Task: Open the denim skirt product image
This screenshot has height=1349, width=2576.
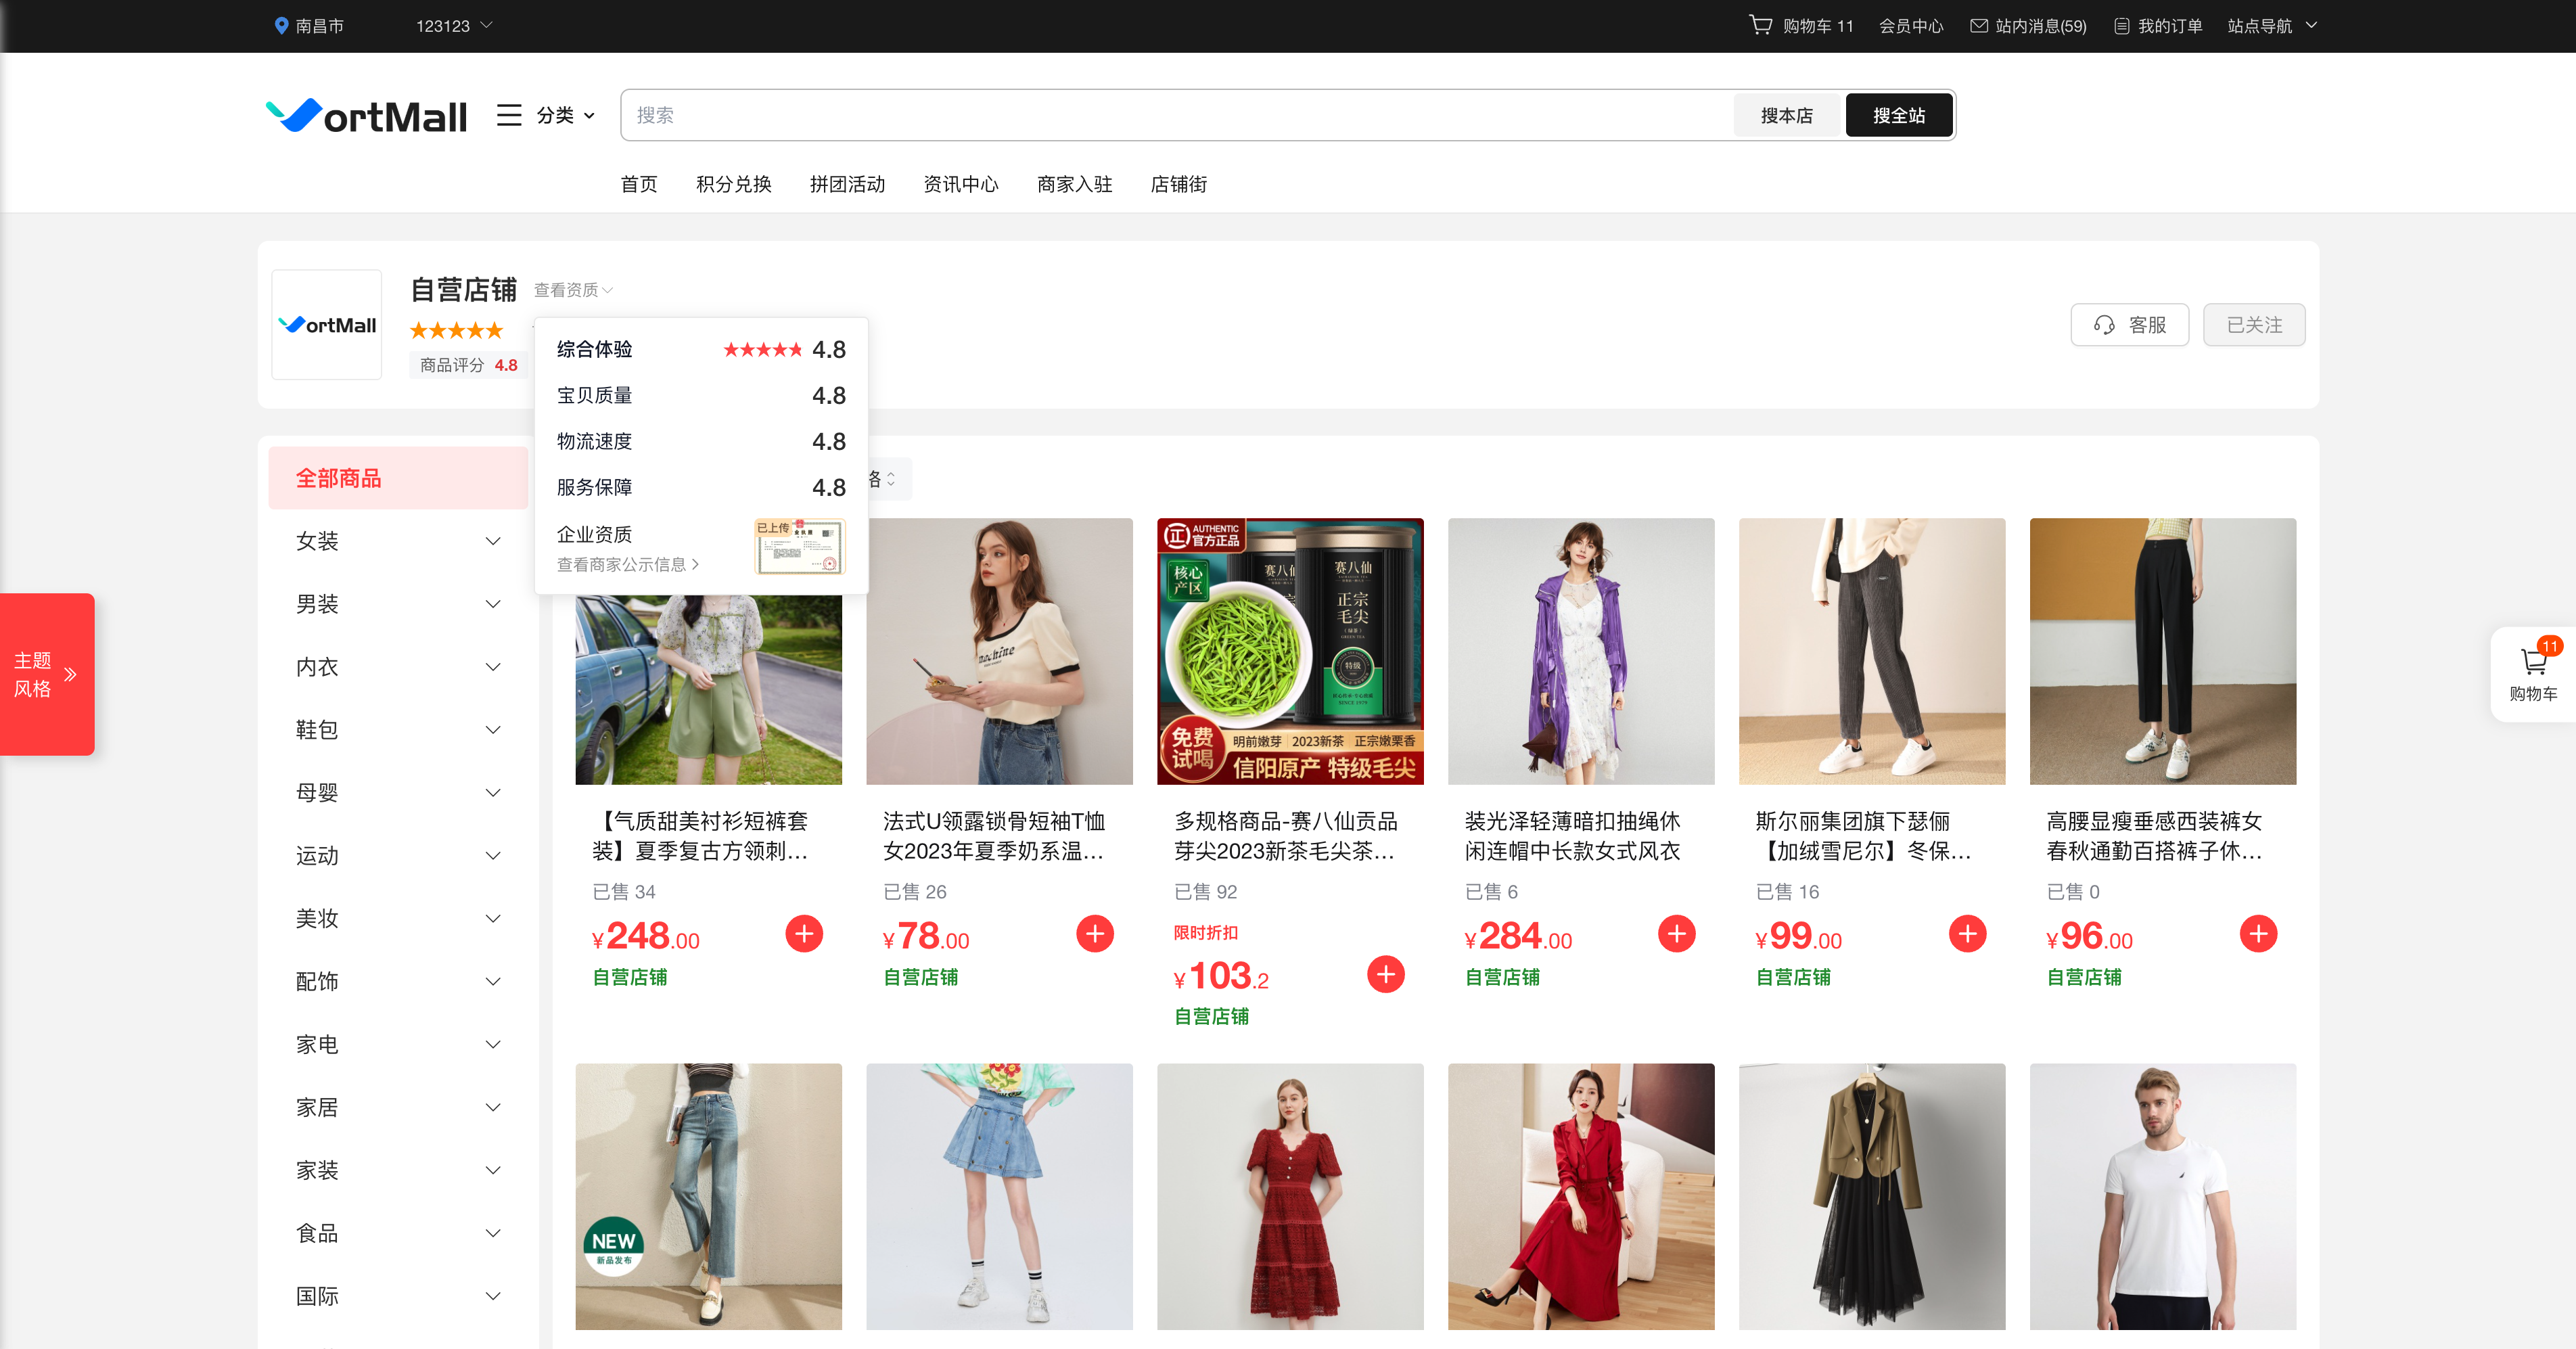Action: click(999, 1196)
